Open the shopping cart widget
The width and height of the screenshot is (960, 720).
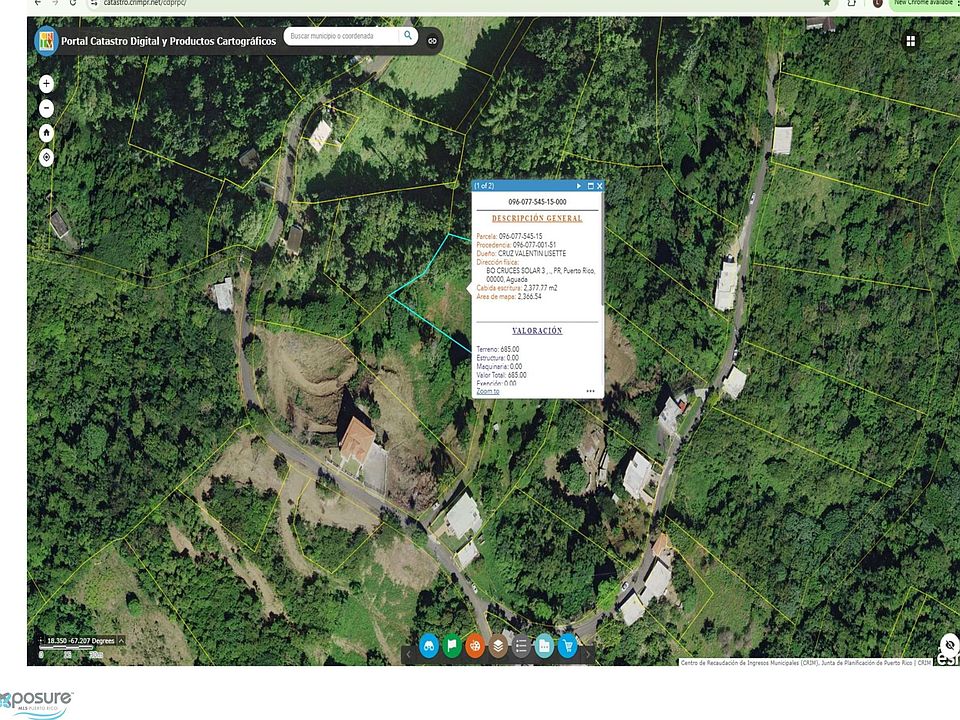(x=568, y=646)
